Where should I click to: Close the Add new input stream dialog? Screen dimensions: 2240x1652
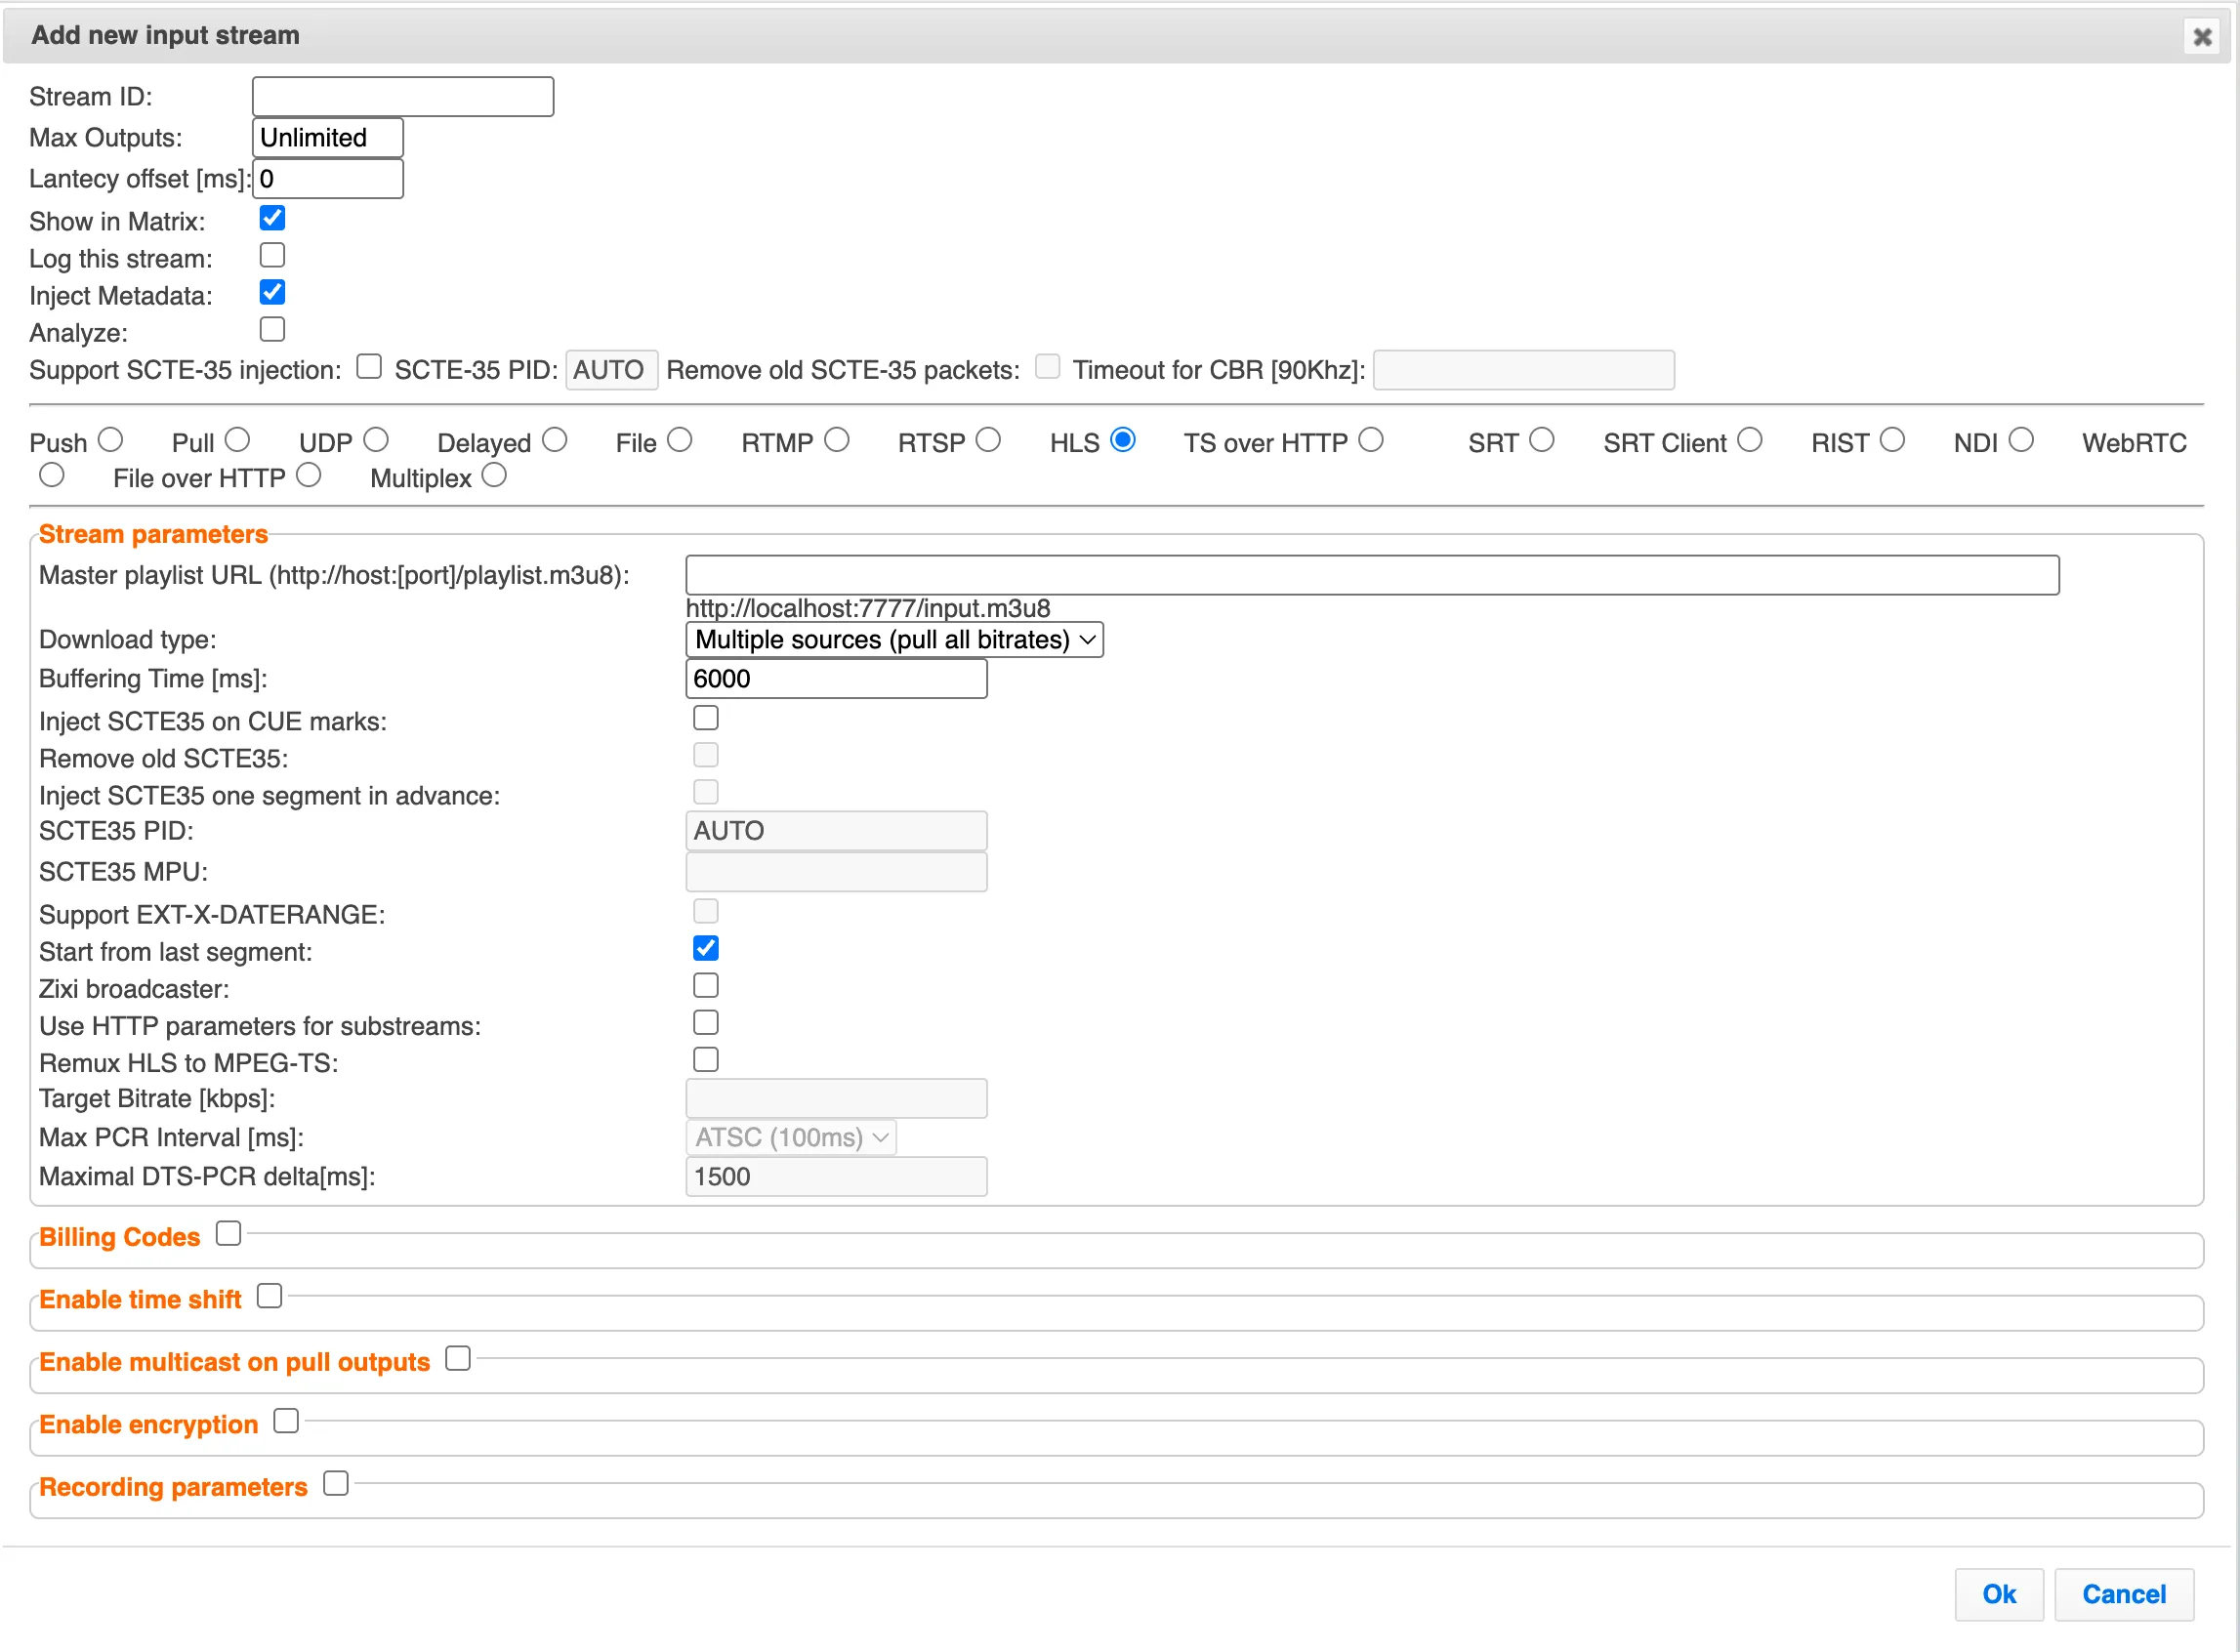(x=2201, y=37)
